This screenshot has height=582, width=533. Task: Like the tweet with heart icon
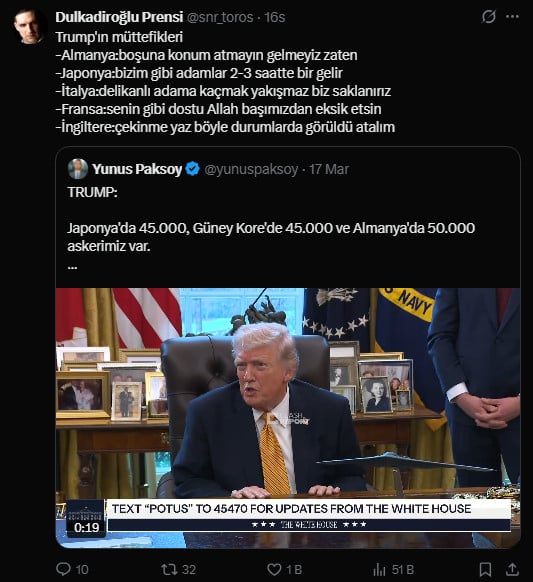[x=274, y=569]
